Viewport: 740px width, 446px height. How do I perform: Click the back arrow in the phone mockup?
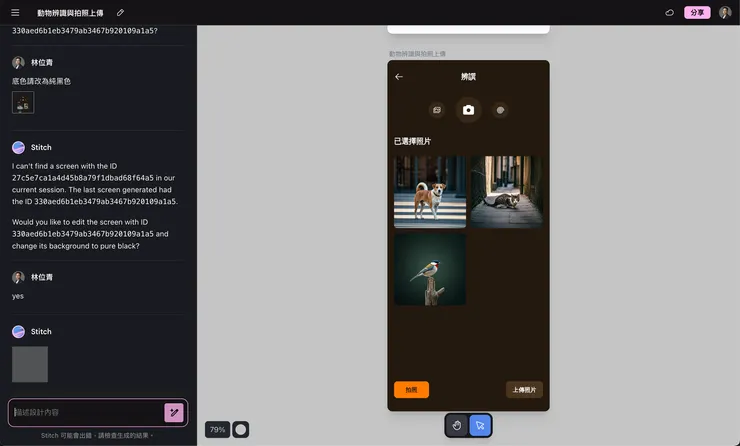click(399, 76)
